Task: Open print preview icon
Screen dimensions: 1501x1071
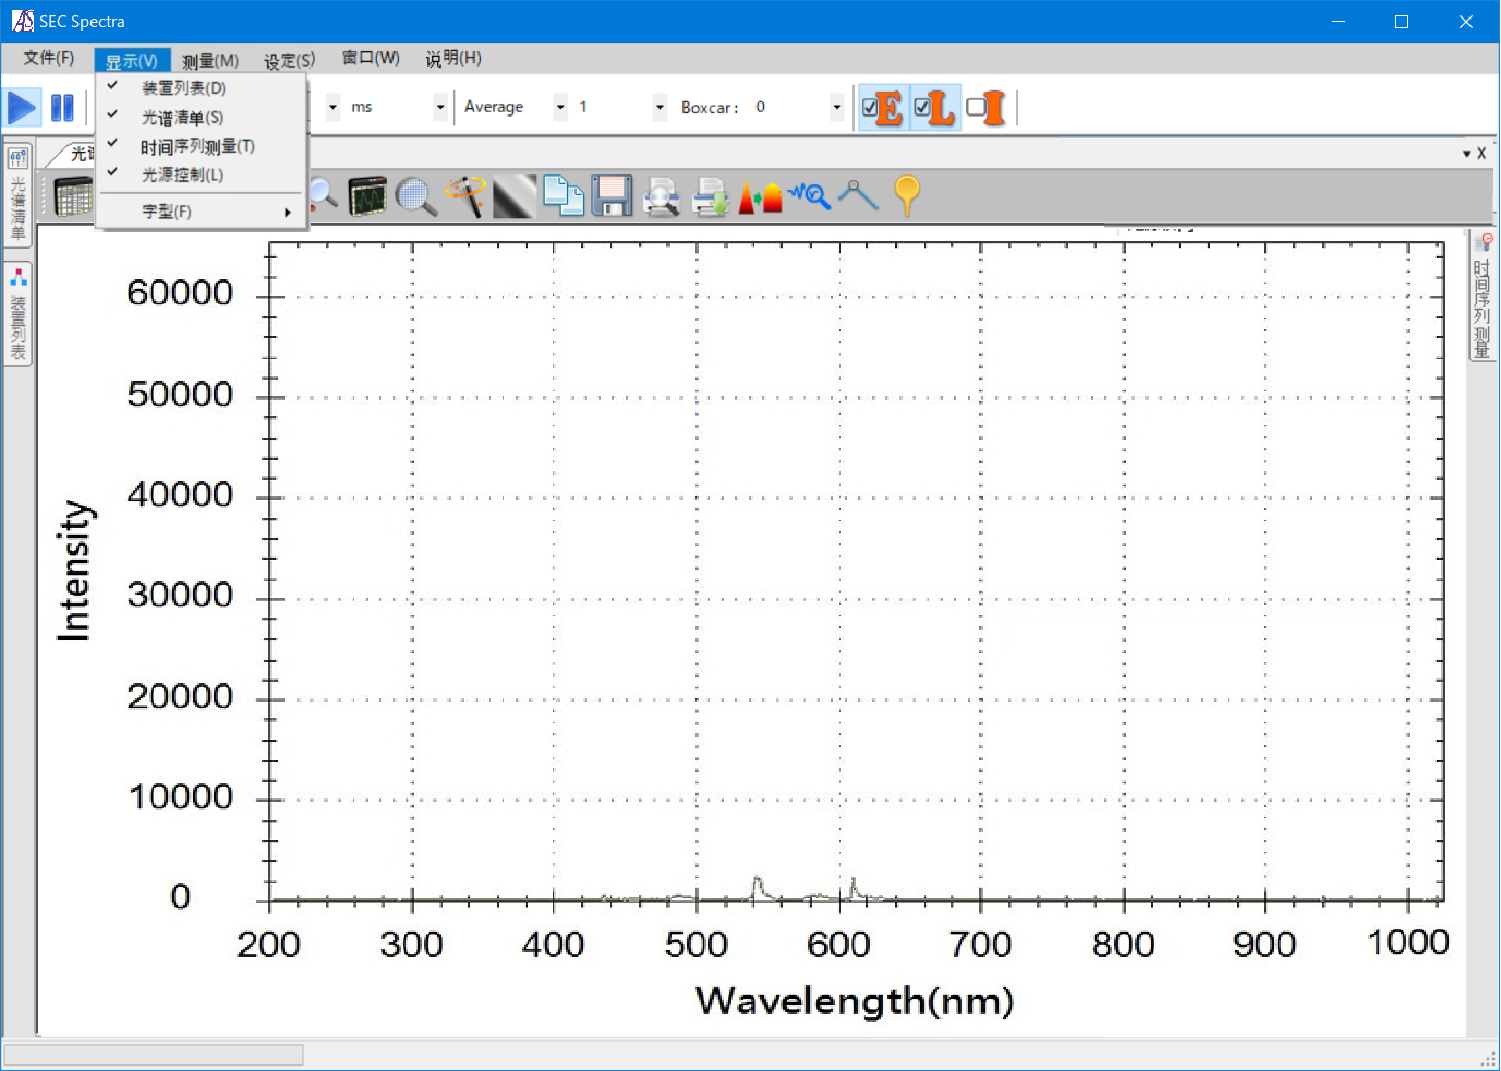Action: [x=661, y=196]
